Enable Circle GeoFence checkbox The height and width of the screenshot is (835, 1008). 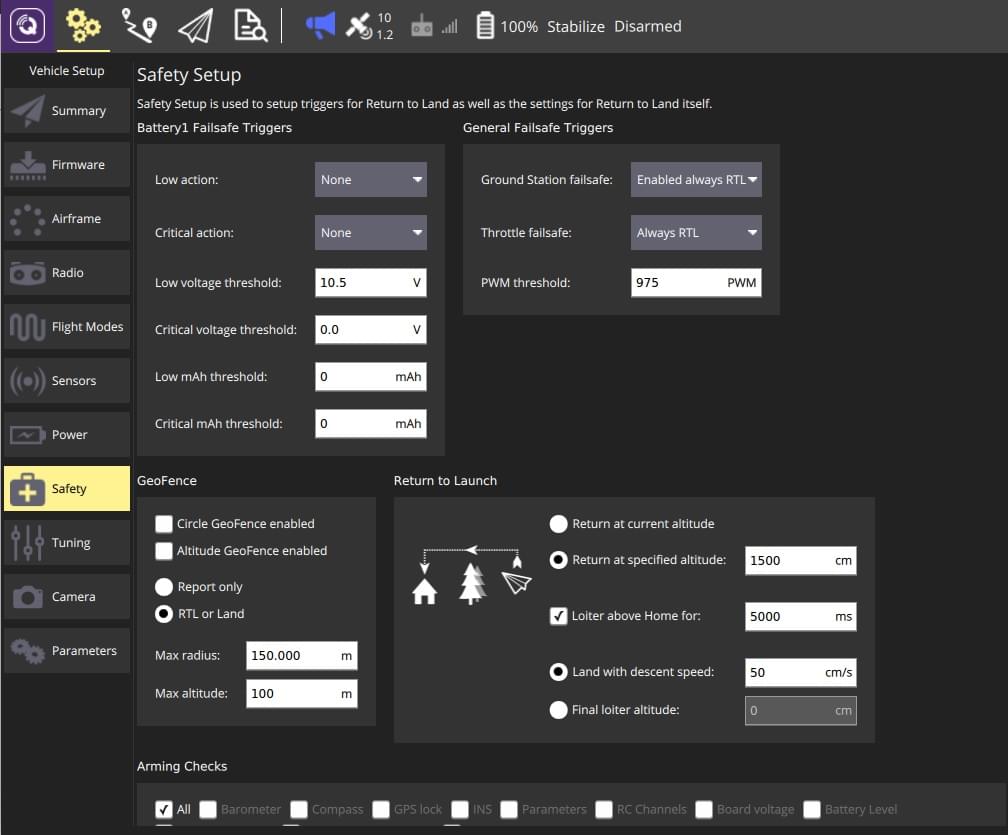(164, 524)
